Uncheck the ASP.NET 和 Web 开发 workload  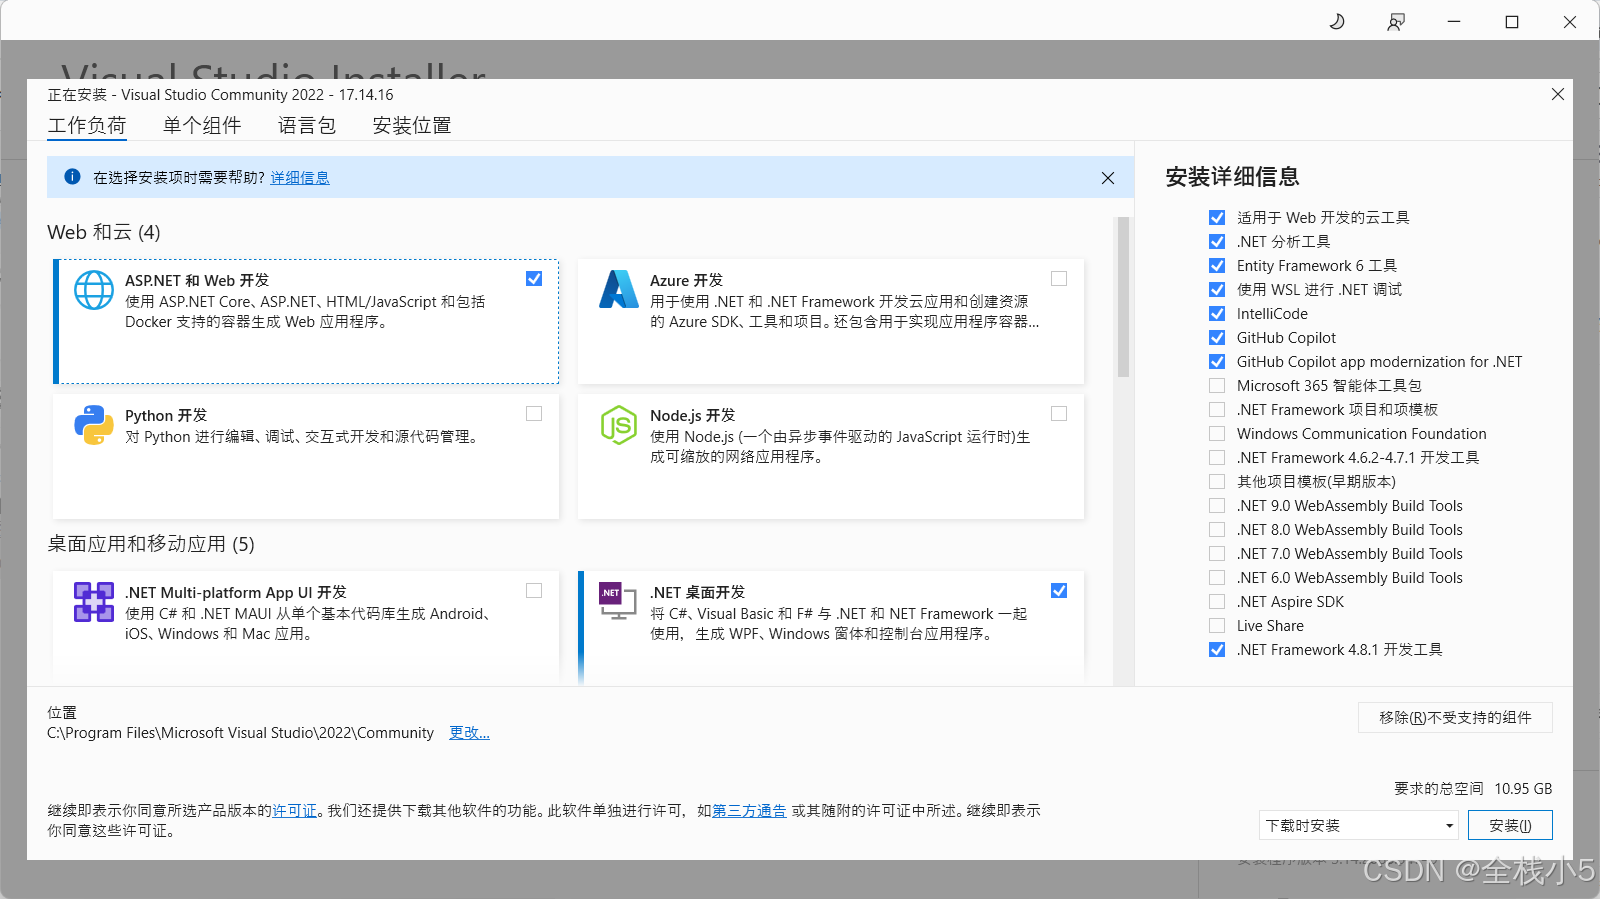pyautogui.click(x=534, y=279)
